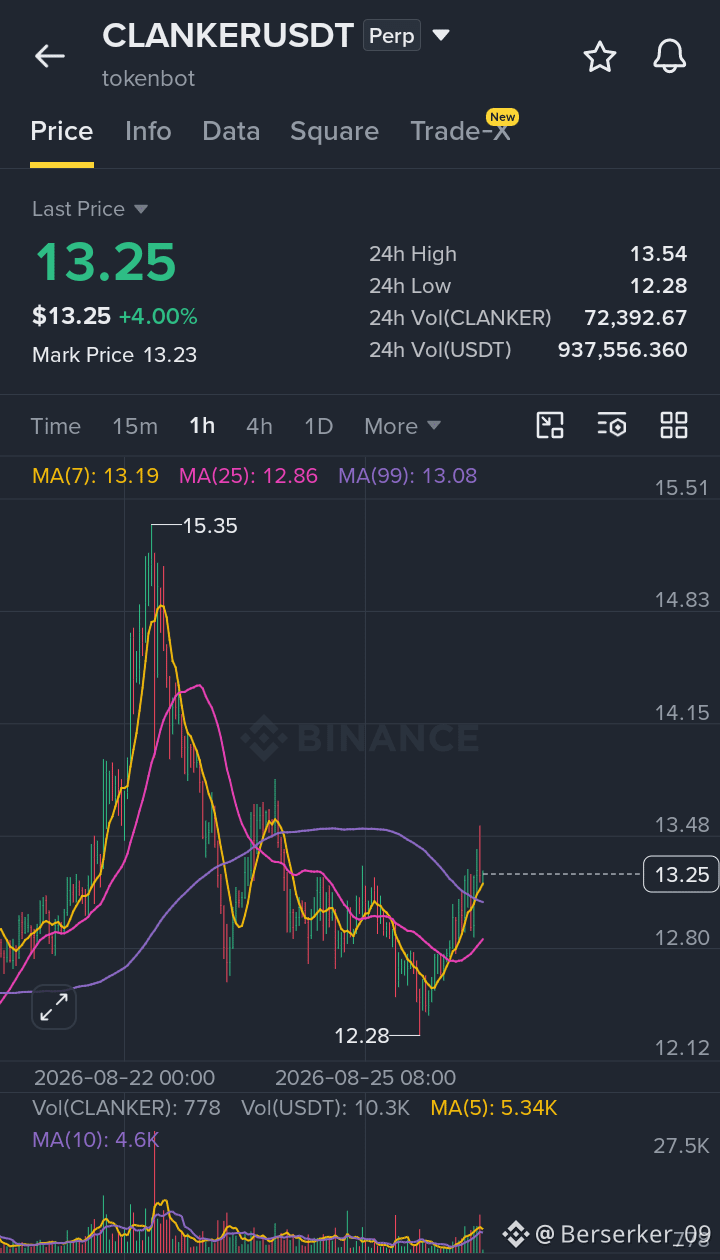
Task: Tap the 15.35 high price marker
Action: [210, 526]
